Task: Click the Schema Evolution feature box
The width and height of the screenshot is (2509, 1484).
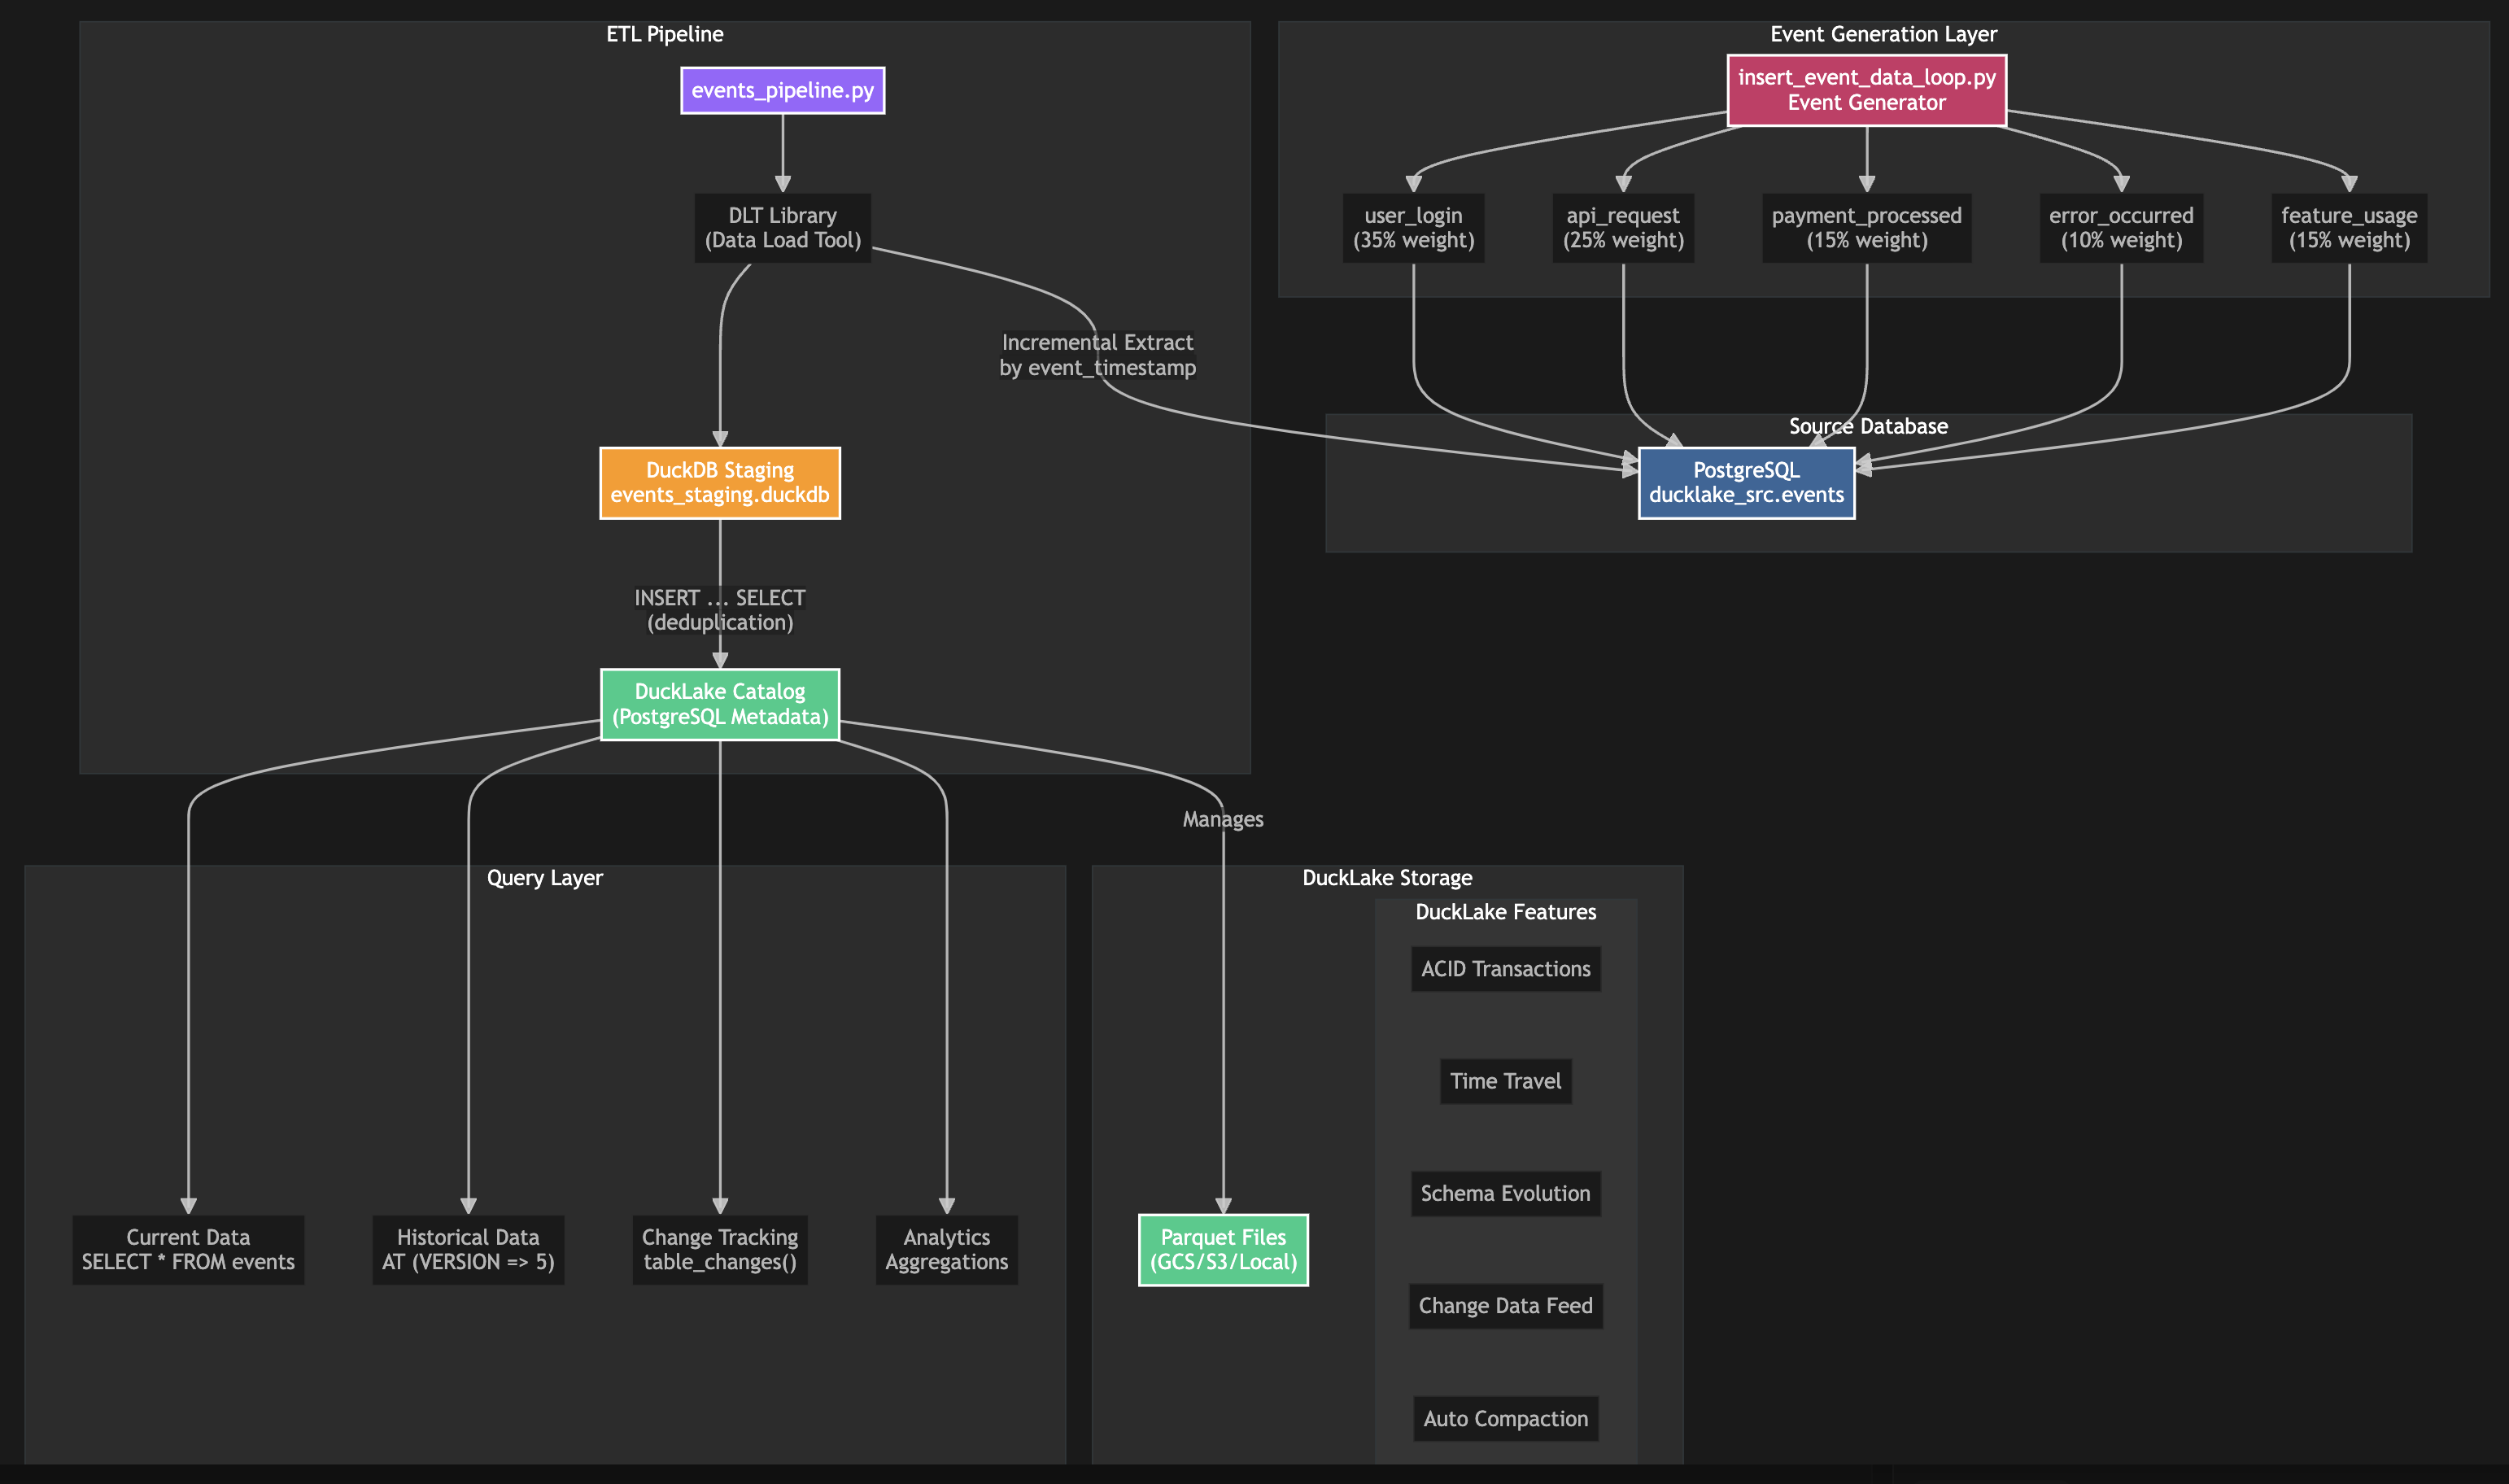Action: 1505,1194
